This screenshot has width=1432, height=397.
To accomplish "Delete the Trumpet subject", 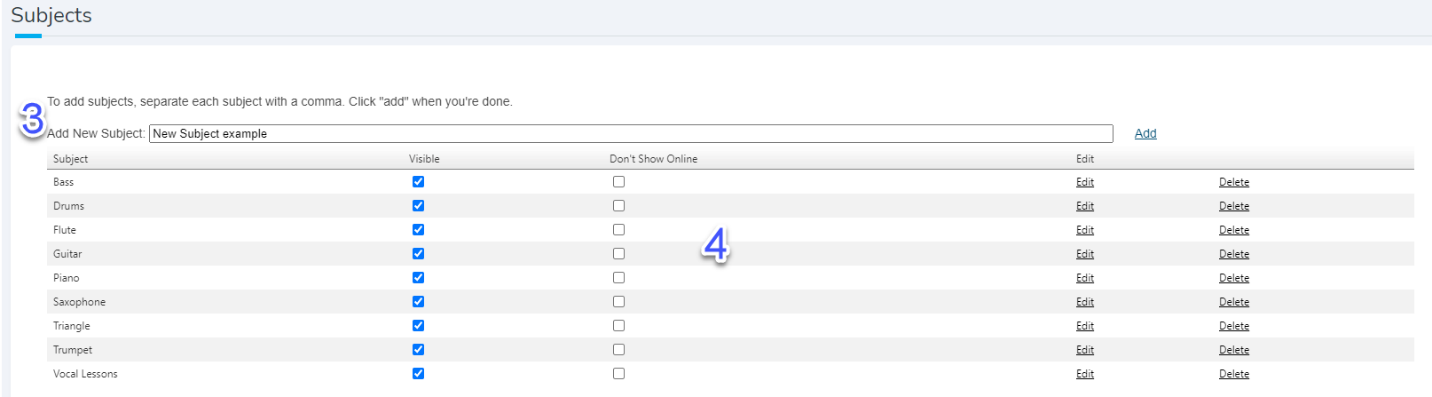I will point(1234,350).
